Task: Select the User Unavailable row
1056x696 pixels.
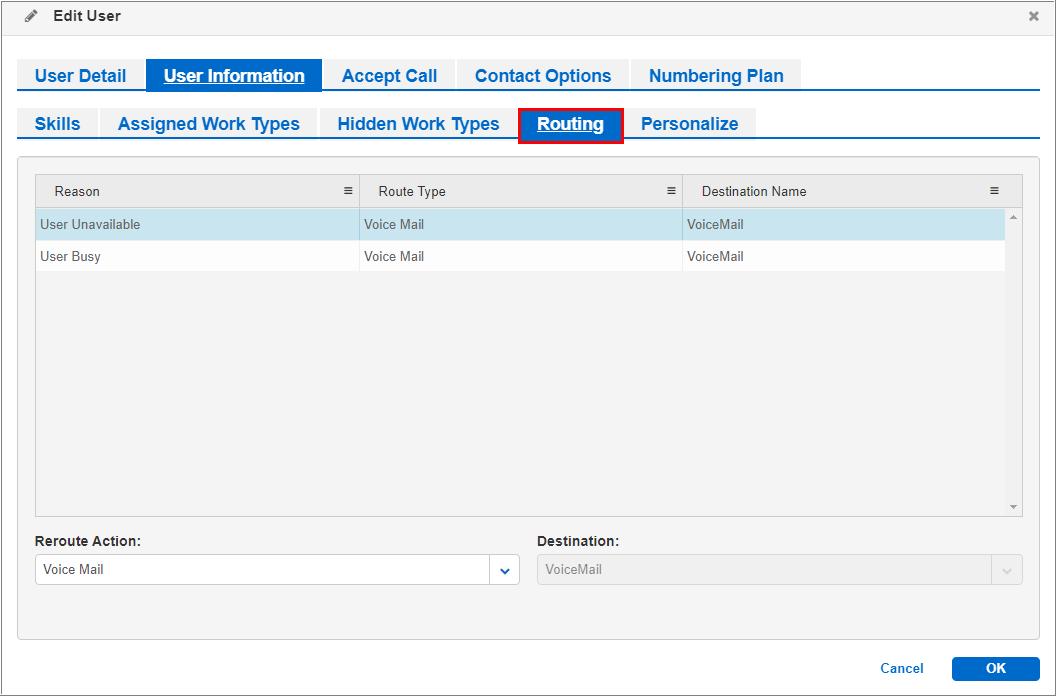Action: tap(400, 224)
